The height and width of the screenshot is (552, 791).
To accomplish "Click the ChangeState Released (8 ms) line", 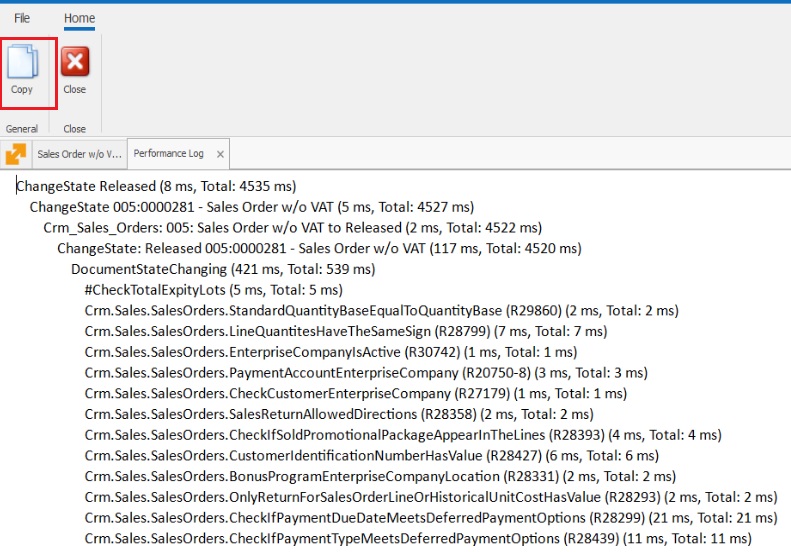I will pyautogui.click(x=156, y=186).
